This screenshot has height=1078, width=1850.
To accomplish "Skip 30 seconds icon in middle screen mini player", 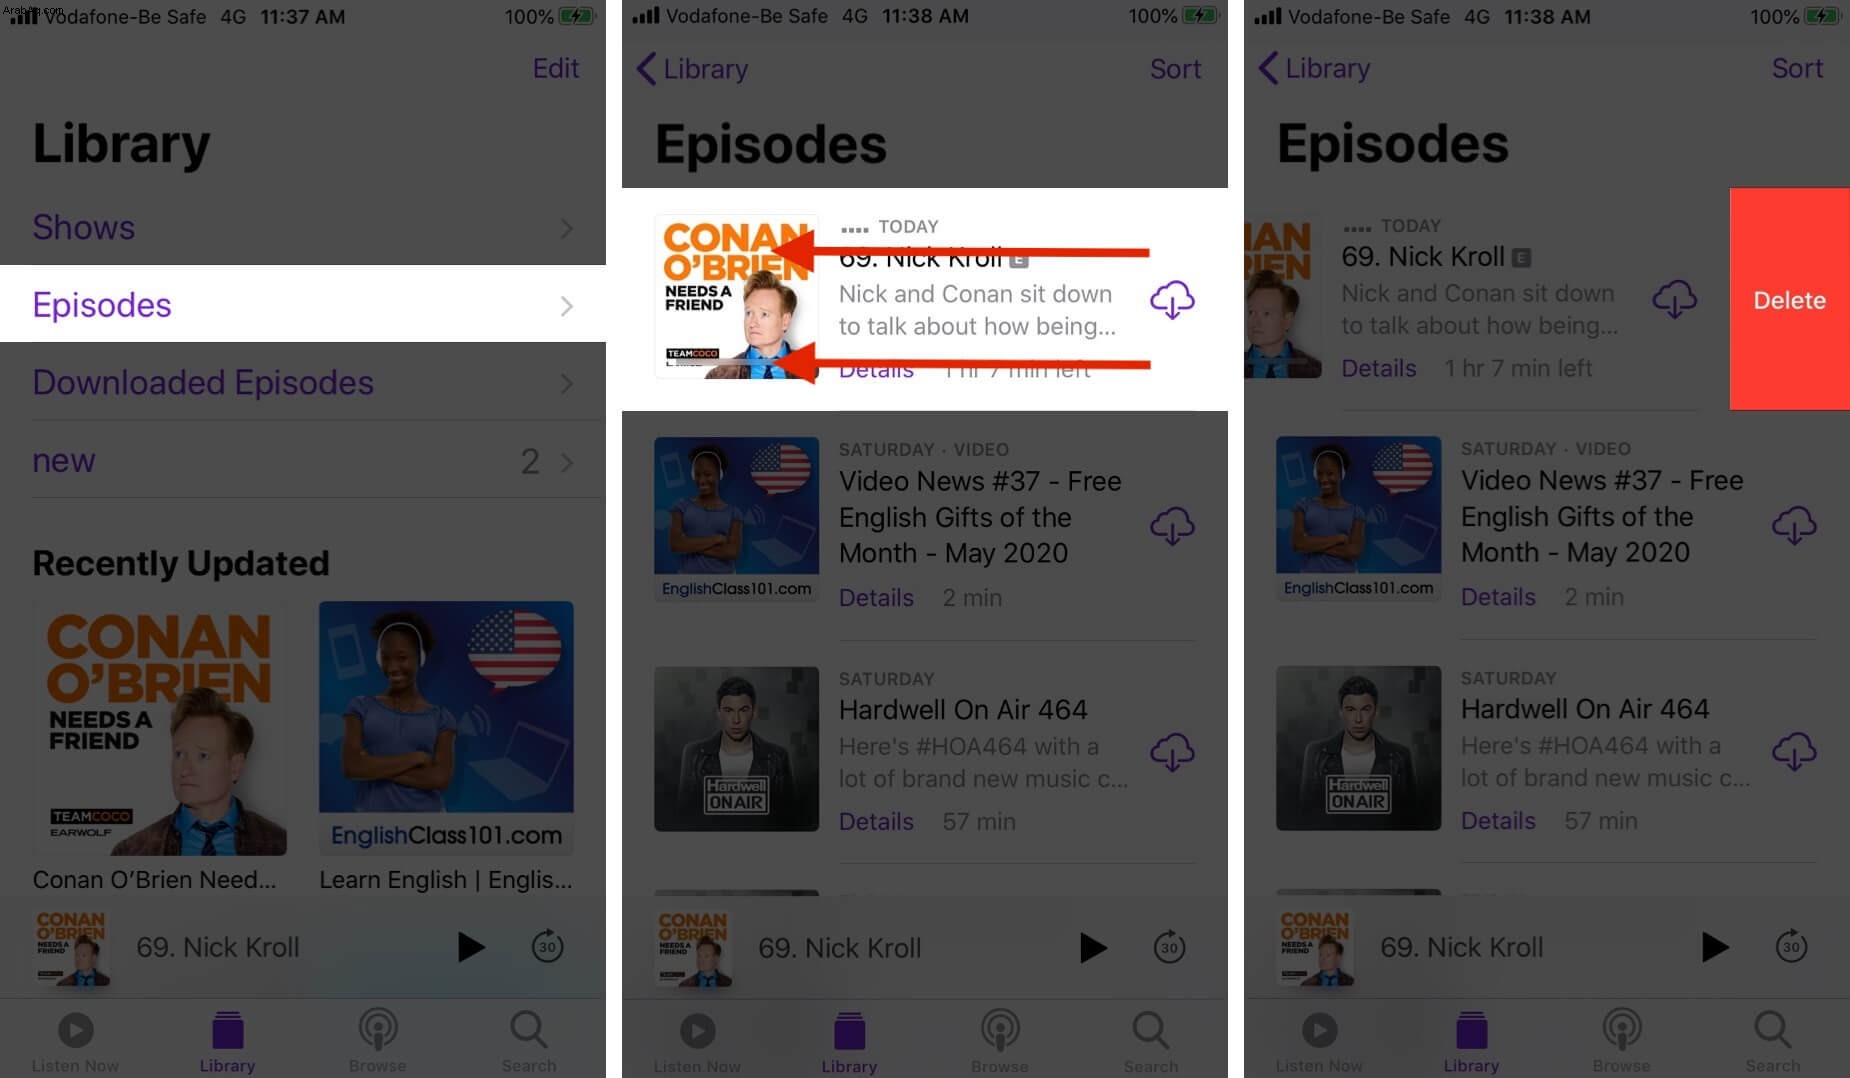I will click(1169, 947).
